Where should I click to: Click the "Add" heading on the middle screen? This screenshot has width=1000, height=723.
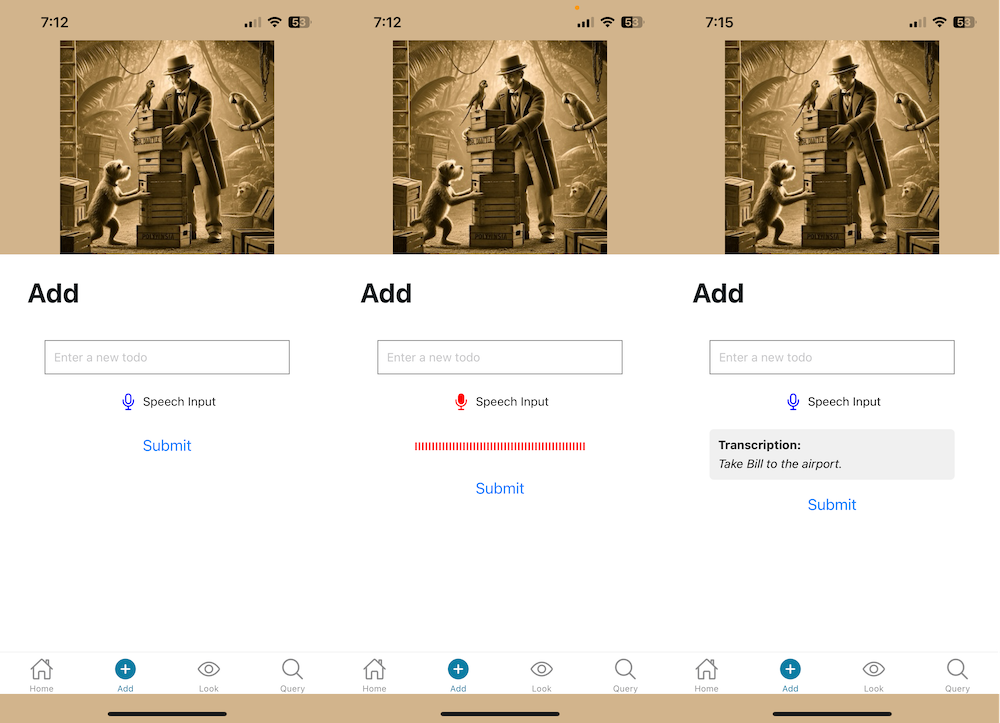(386, 294)
